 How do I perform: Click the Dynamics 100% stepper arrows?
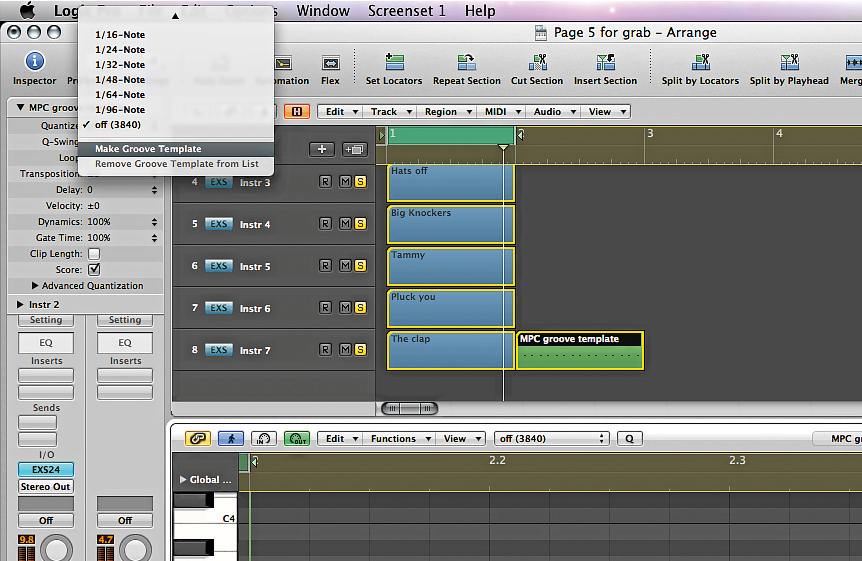[x=154, y=222]
